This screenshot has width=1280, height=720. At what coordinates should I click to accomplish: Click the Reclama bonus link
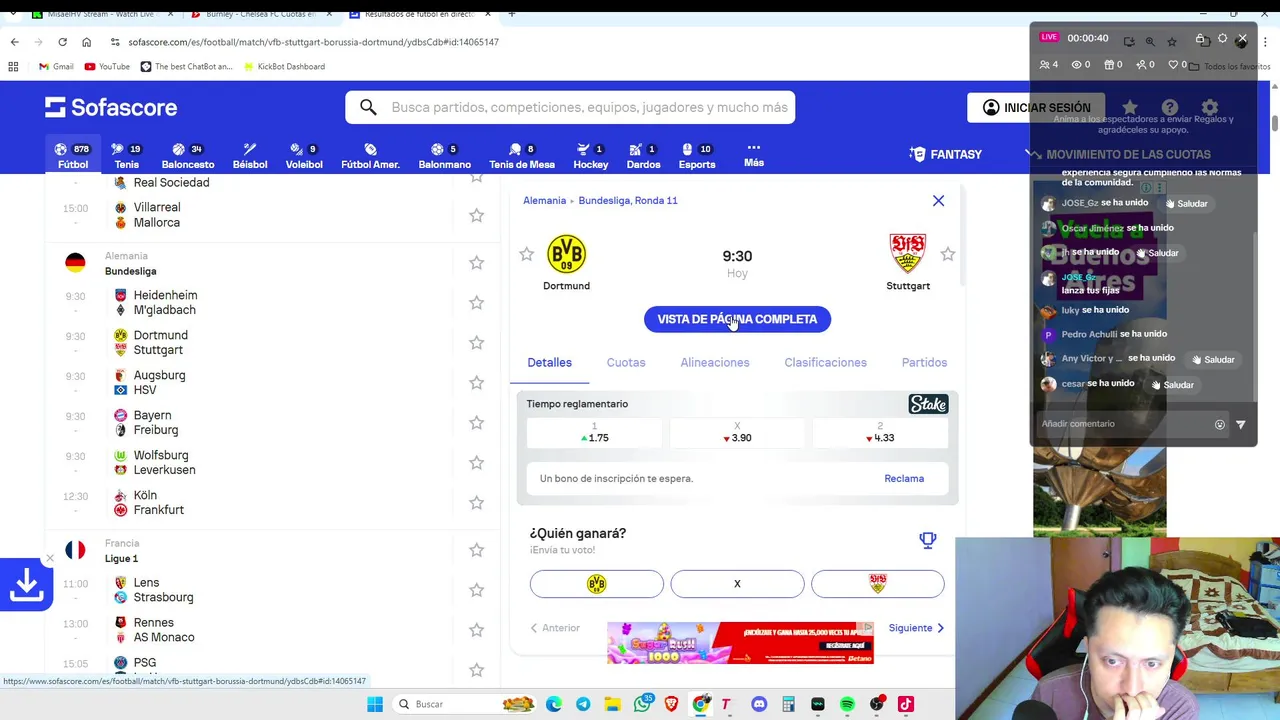[904, 478]
